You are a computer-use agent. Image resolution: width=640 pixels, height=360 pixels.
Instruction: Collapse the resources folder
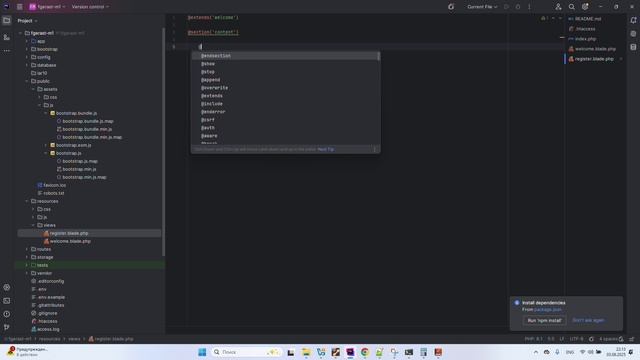27,201
